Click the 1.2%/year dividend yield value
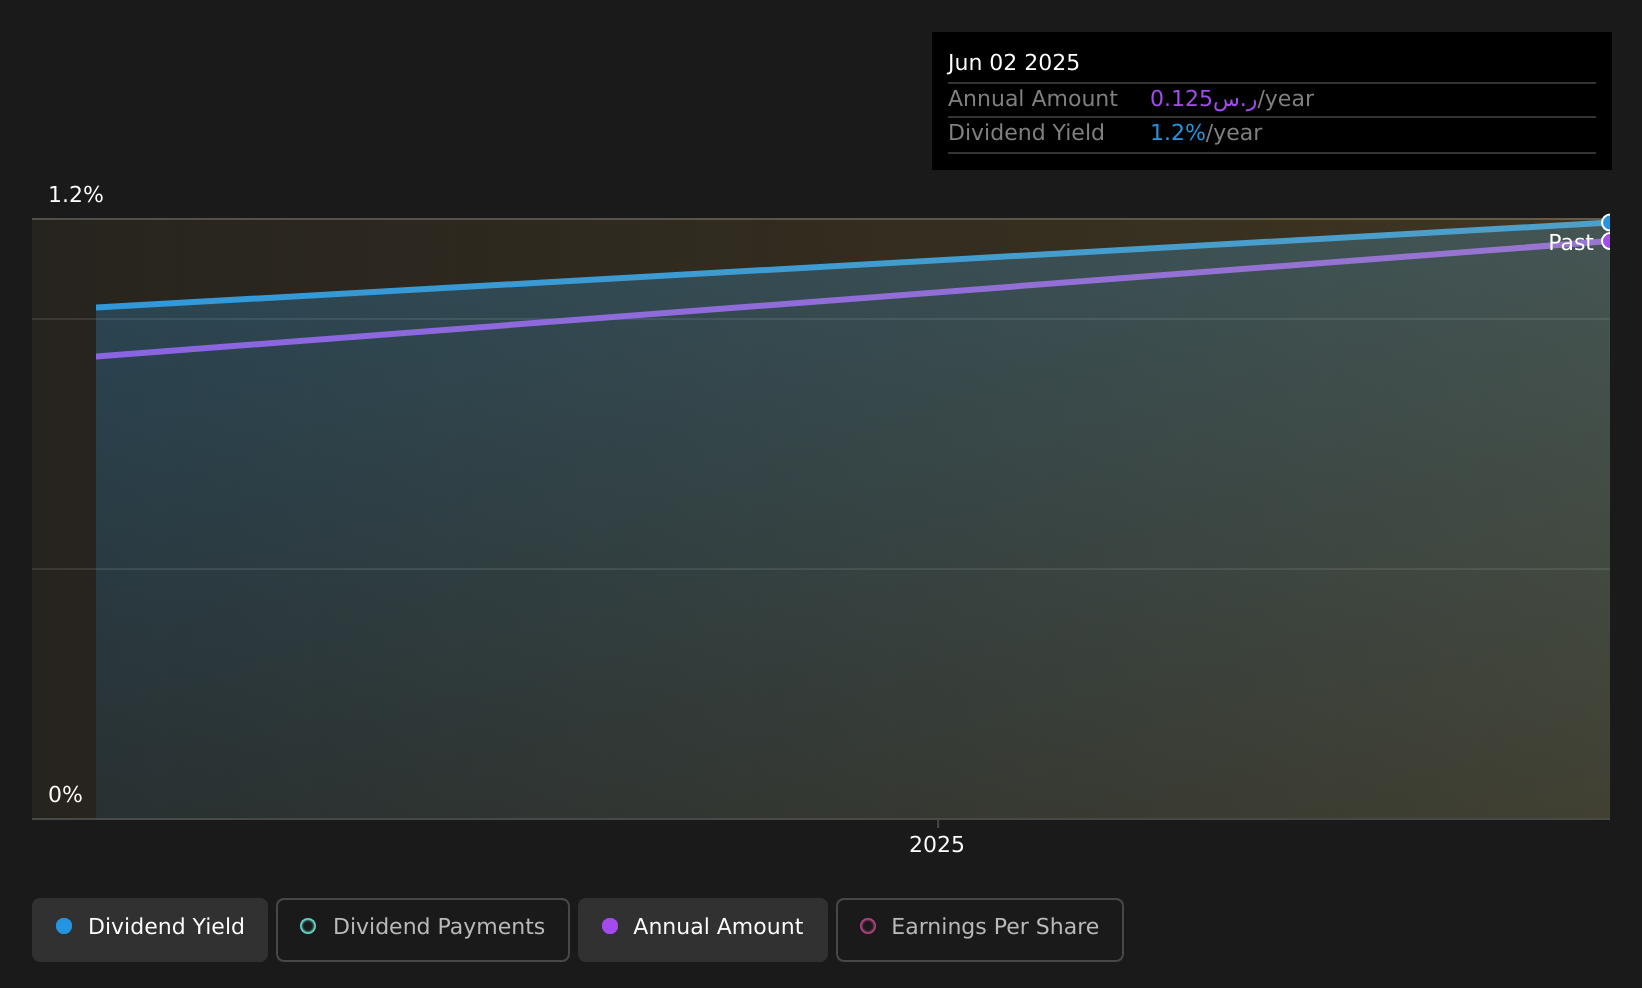Screen dimensions: 1642x988 pos(1206,133)
